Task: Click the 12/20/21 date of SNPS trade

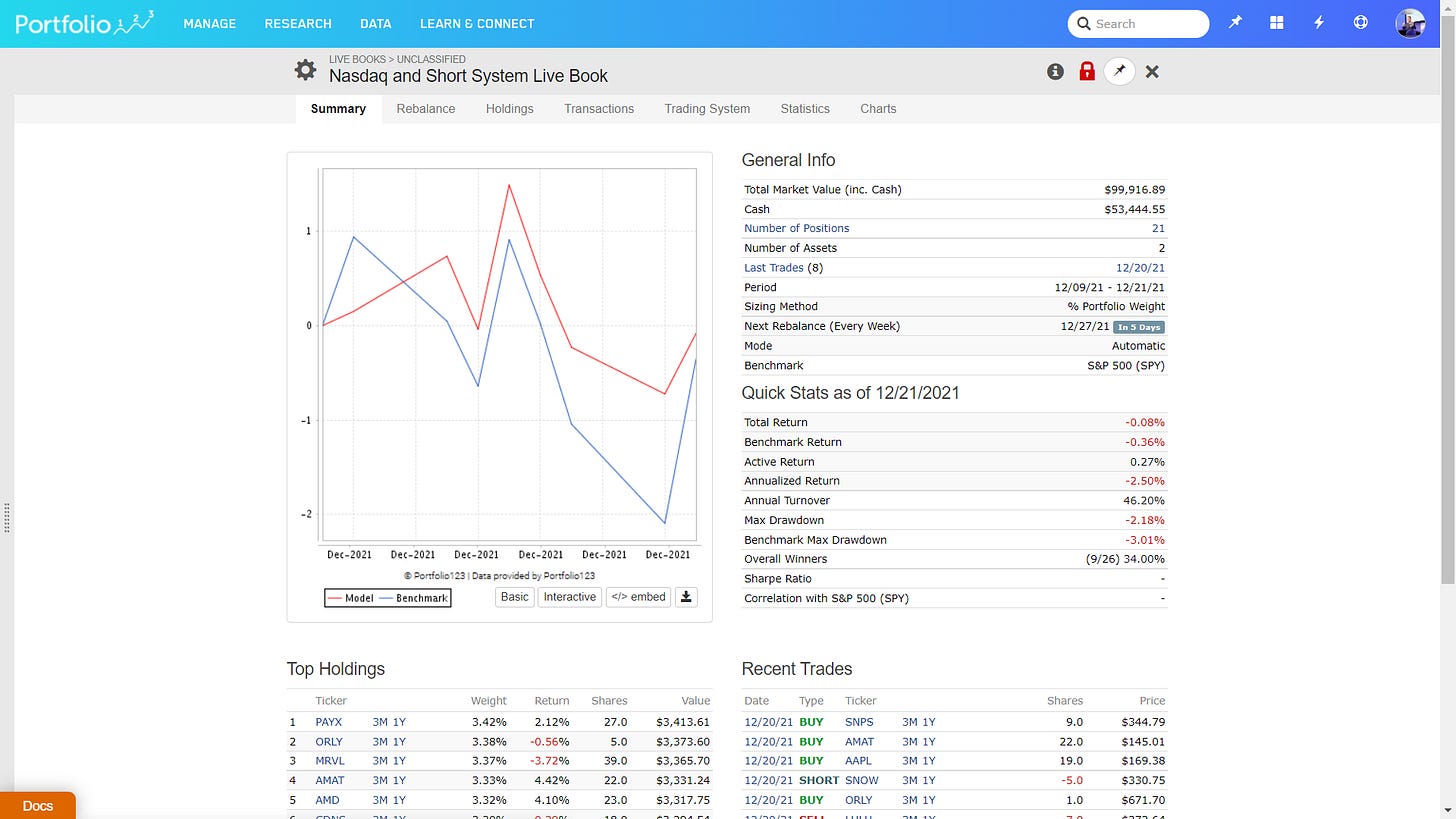Action: click(x=767, y=722)
